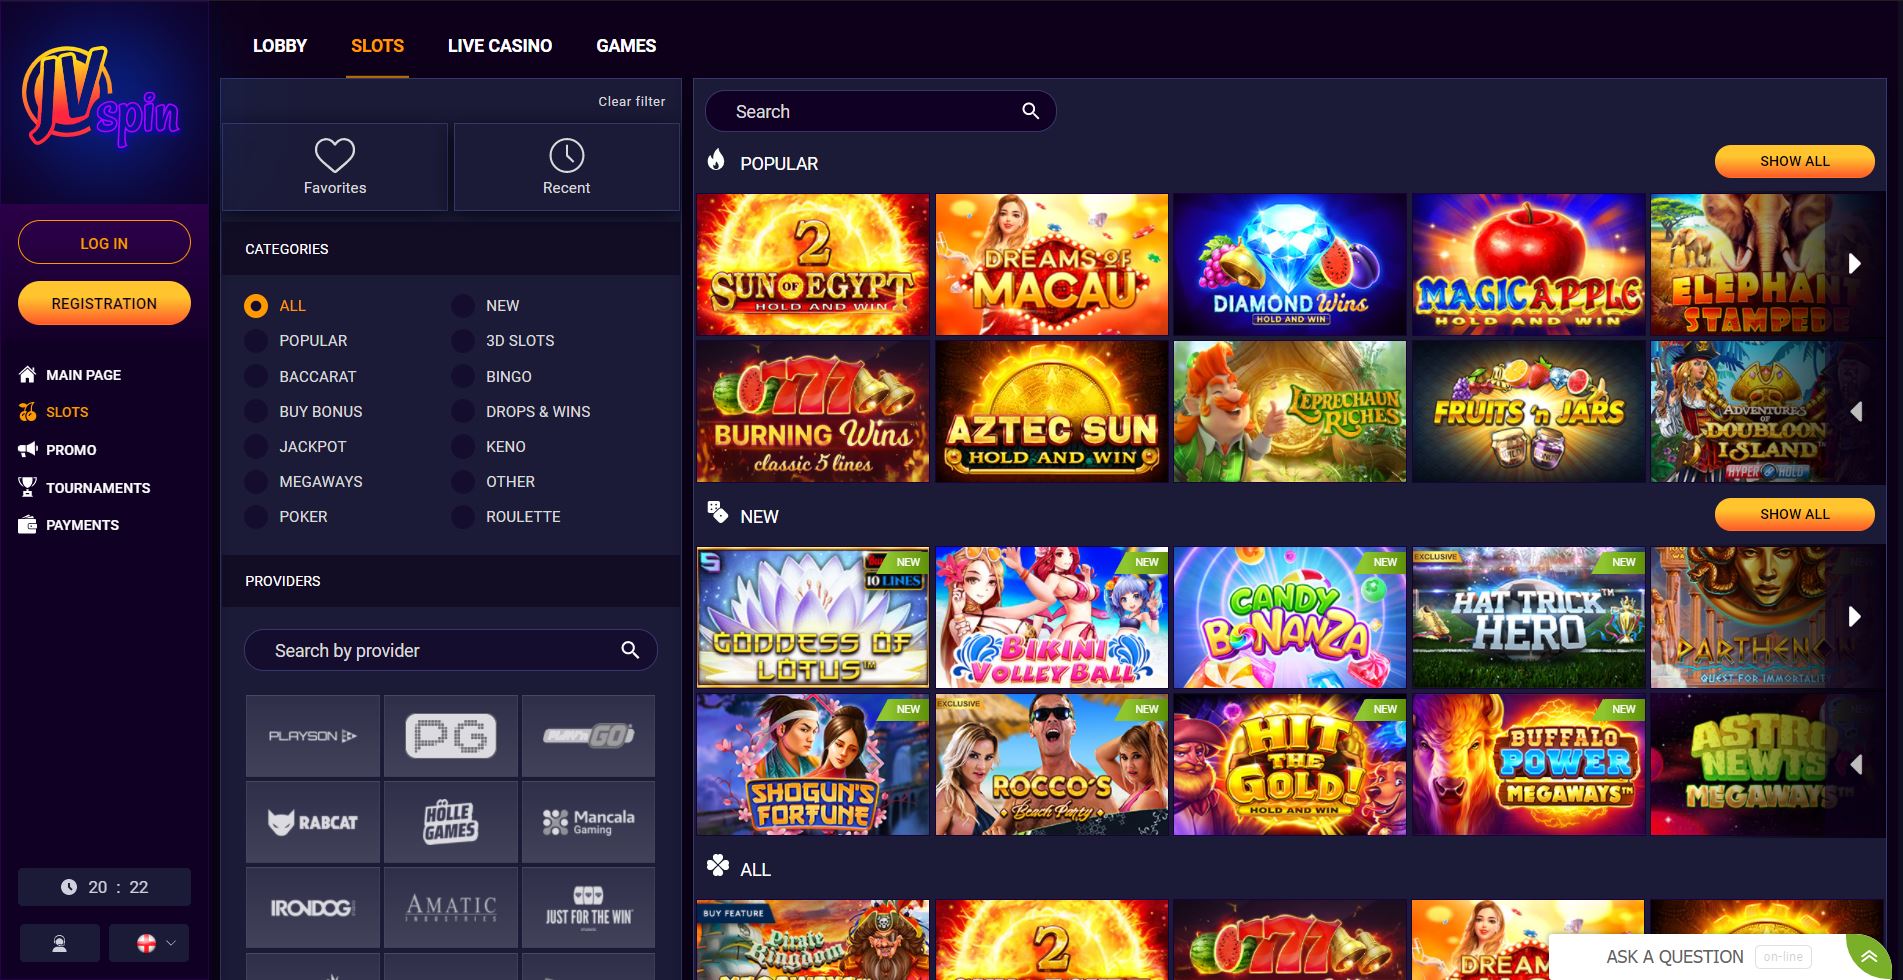Screen dimensions: 1903x980
Task: Open the Buffalo Power Megaways thumbnail
Action: point(1529,765)
